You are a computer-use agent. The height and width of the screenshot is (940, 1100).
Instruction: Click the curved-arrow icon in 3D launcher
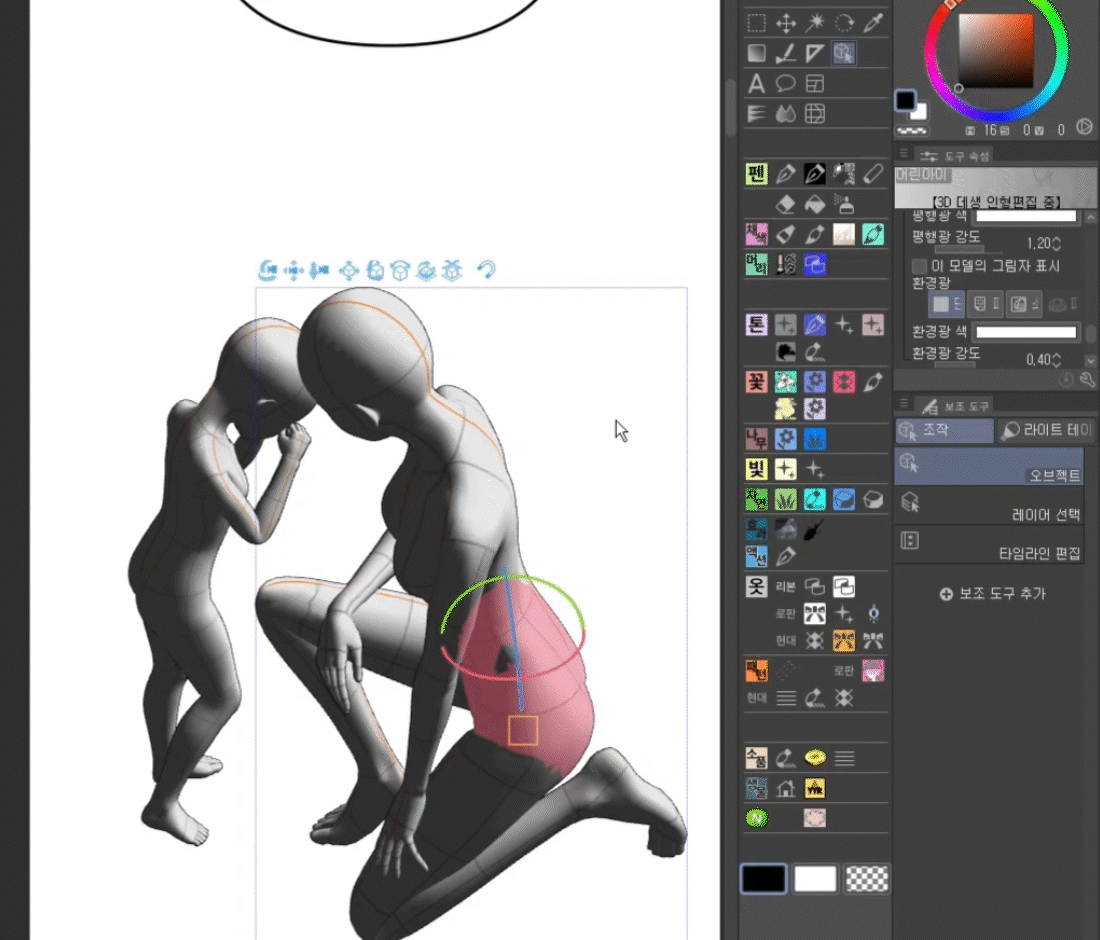pyautogui.click(x=486, y=269)
